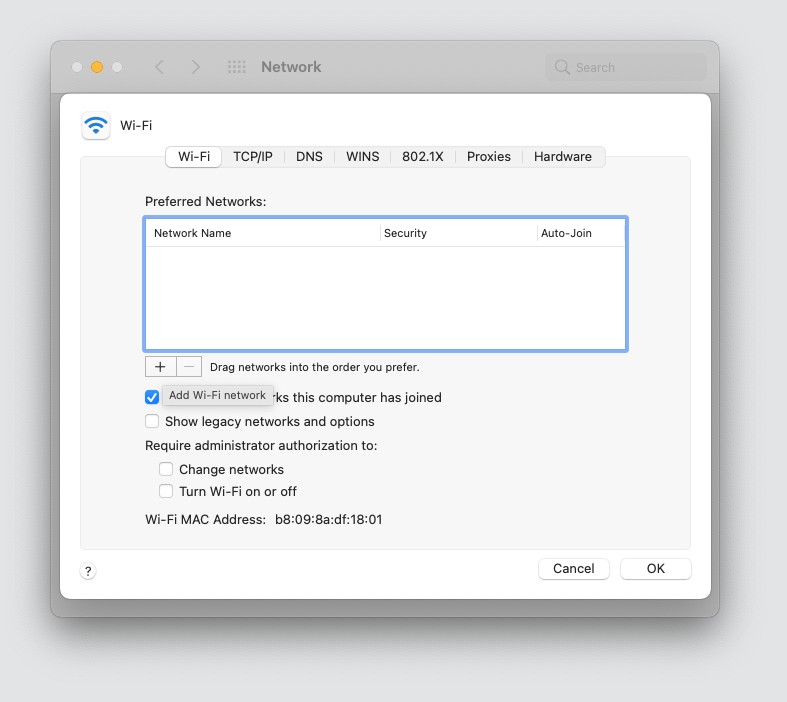Click the show all preferences grid icon
Image resolution: width=787 pixels, height=702 pixels.
237,67
